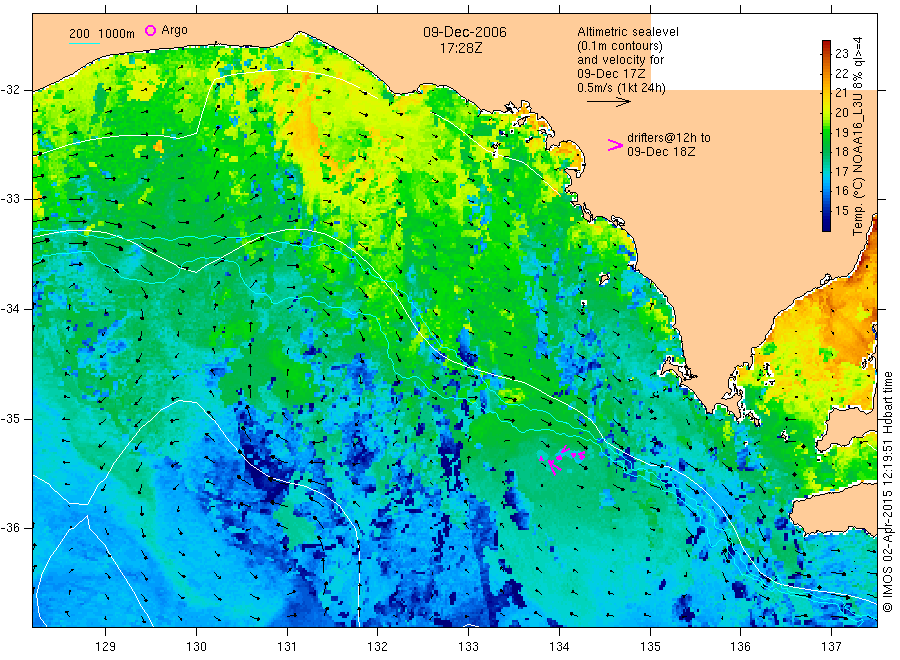
Task: Click the '0.5m/s (1kt 24h)' caption
Action: tap(622, 88)
